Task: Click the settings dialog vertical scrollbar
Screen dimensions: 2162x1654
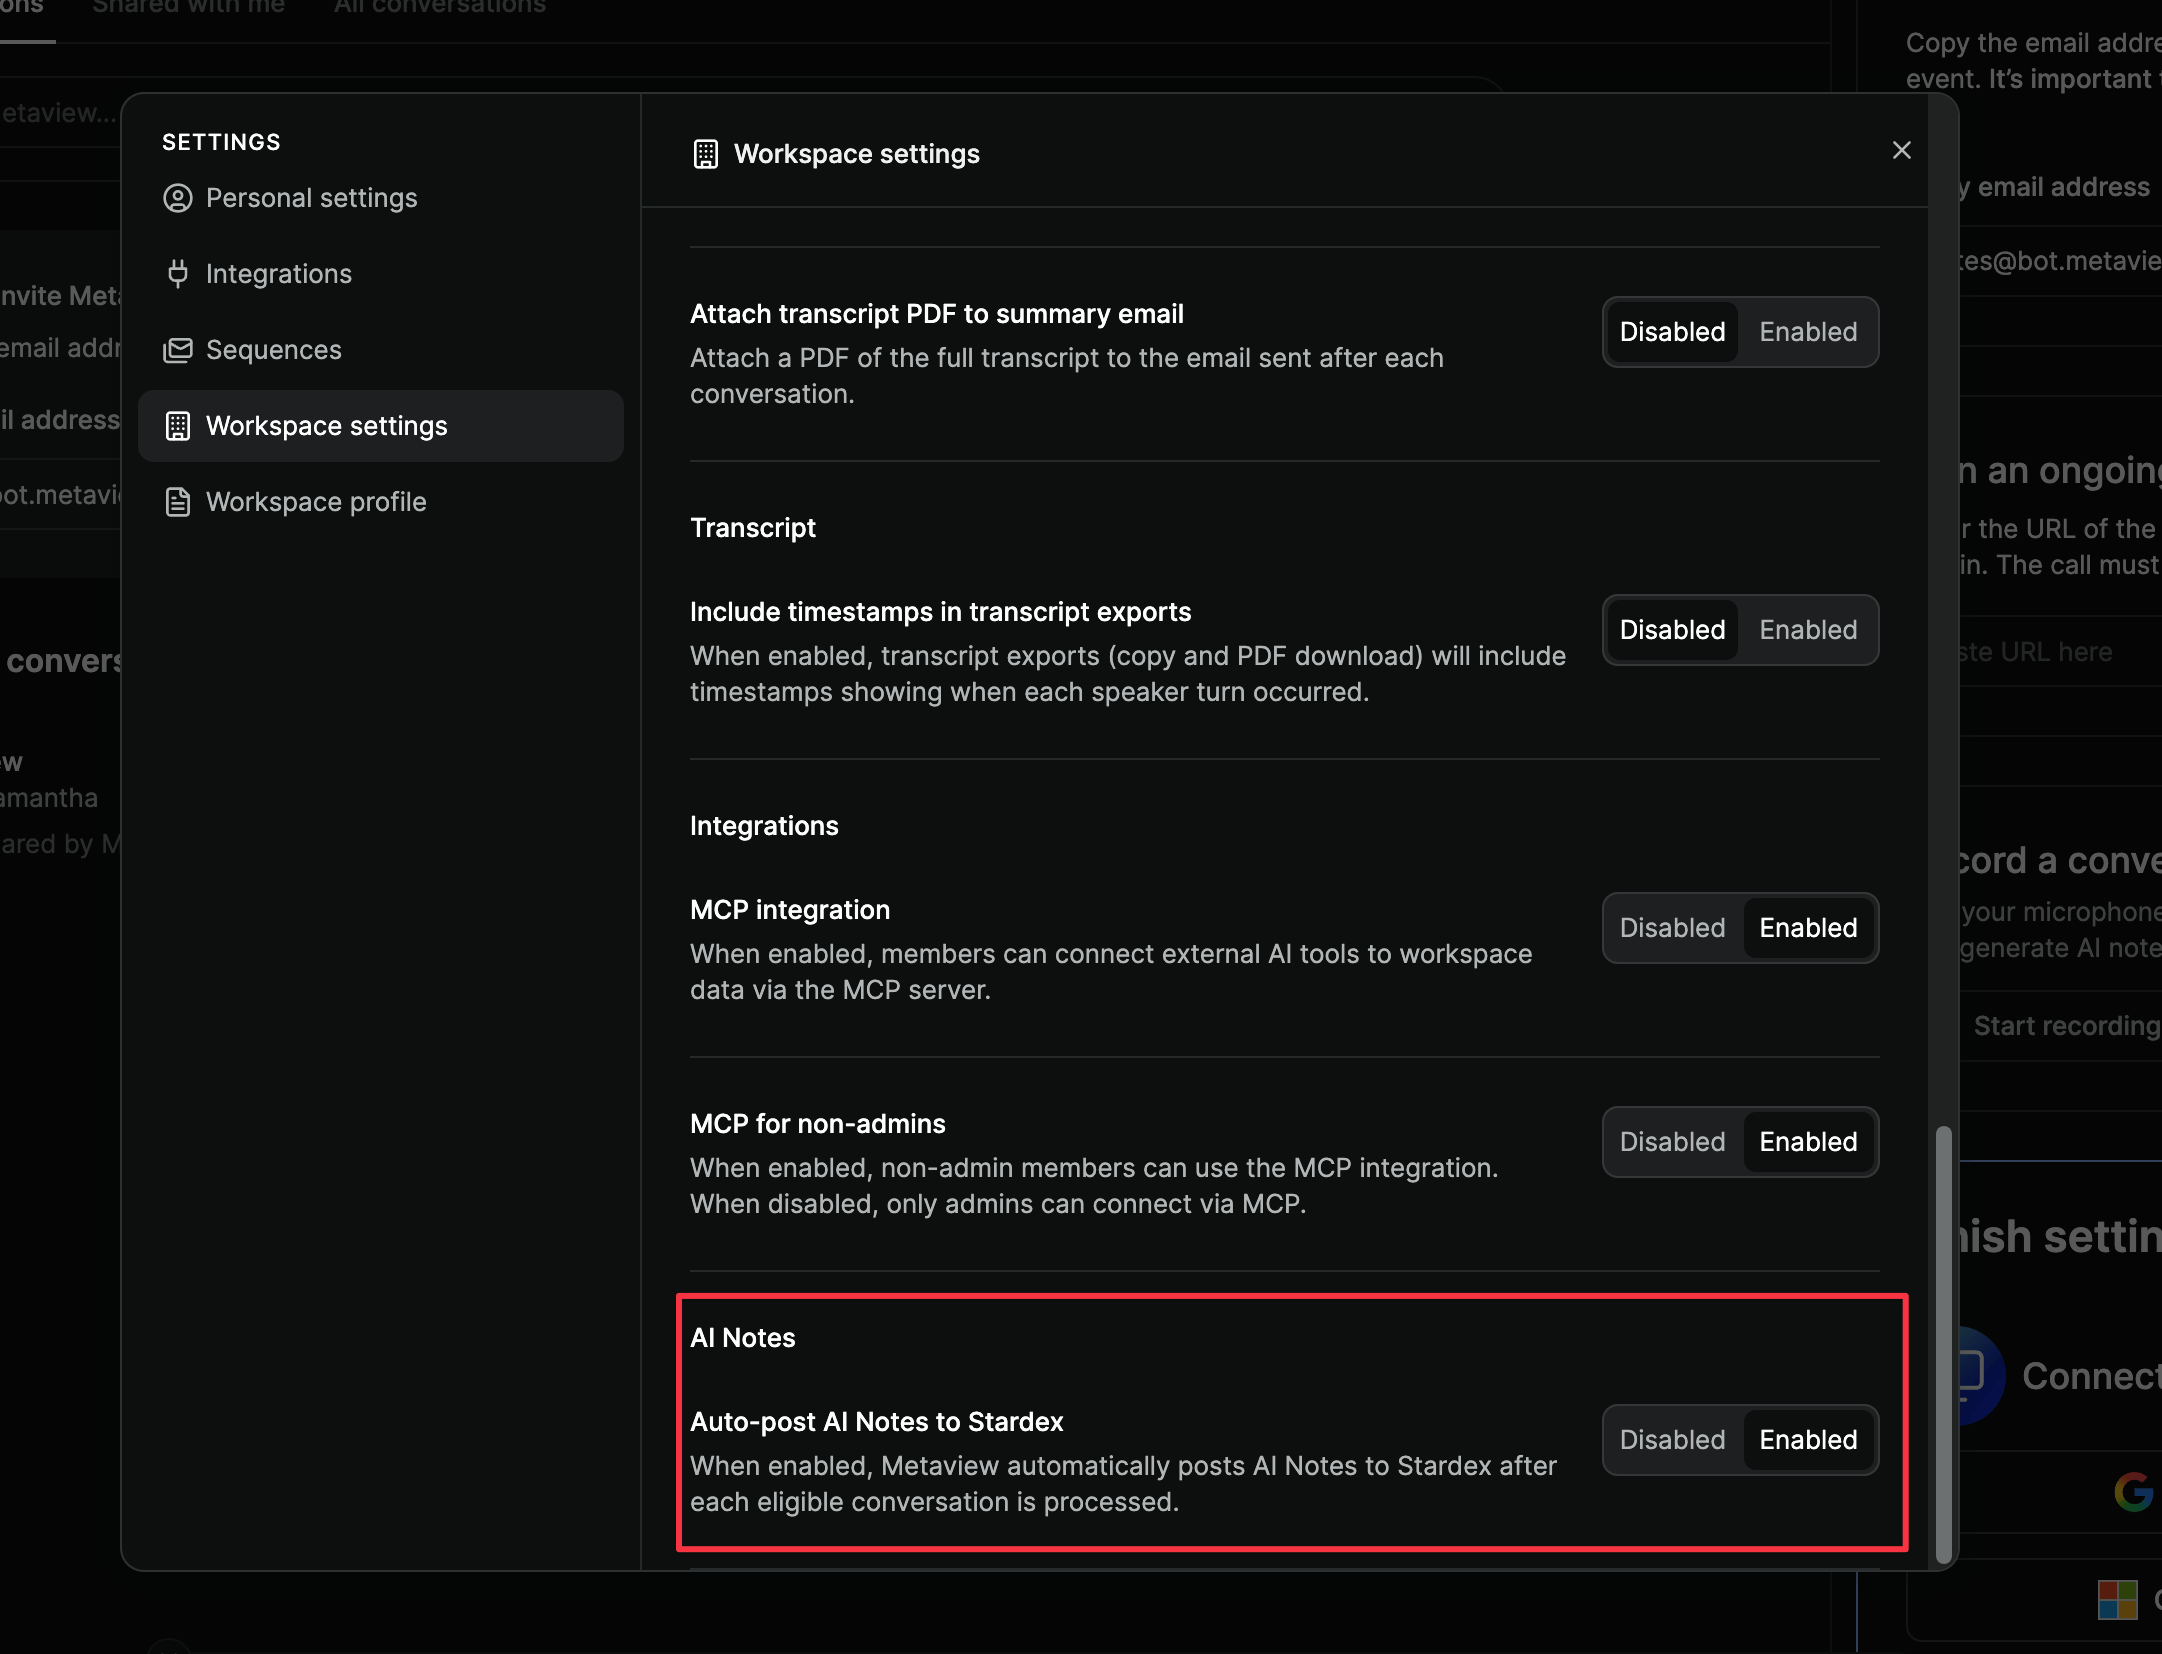Action: coord(1943,1344)
